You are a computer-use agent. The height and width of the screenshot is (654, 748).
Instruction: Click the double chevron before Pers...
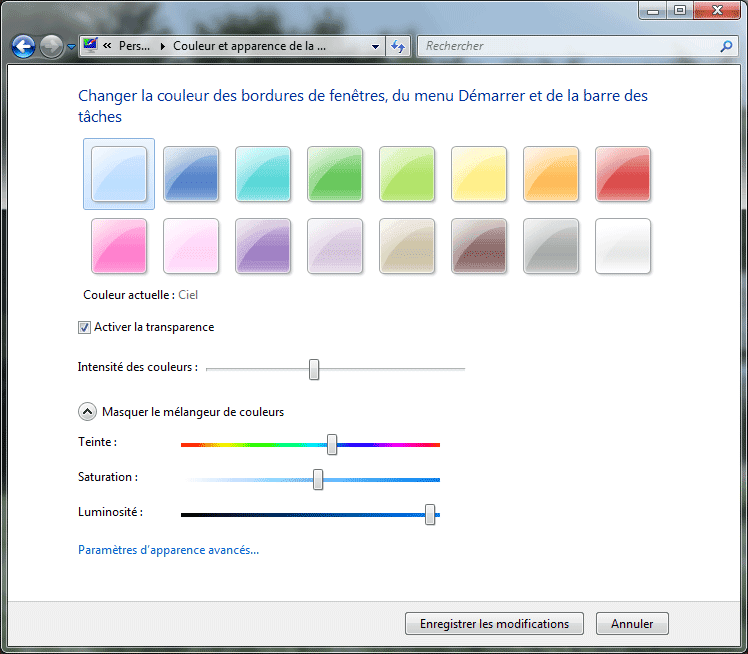coord(107,45)
